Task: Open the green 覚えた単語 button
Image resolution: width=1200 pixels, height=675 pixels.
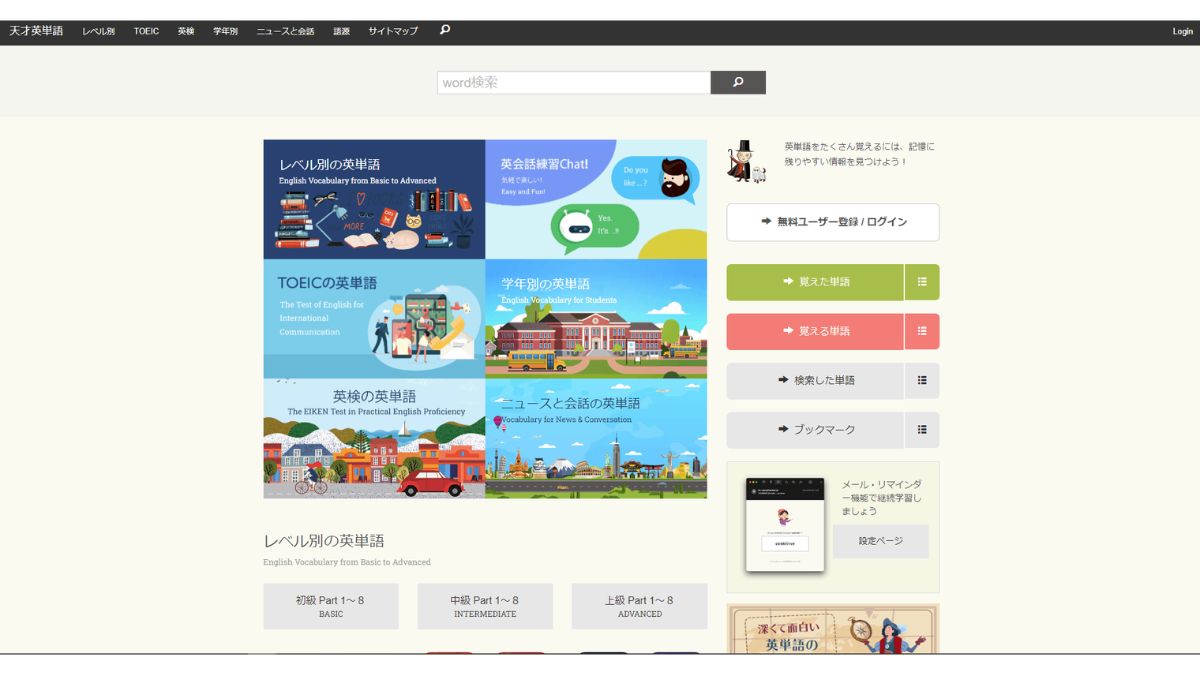Action: 815,282
